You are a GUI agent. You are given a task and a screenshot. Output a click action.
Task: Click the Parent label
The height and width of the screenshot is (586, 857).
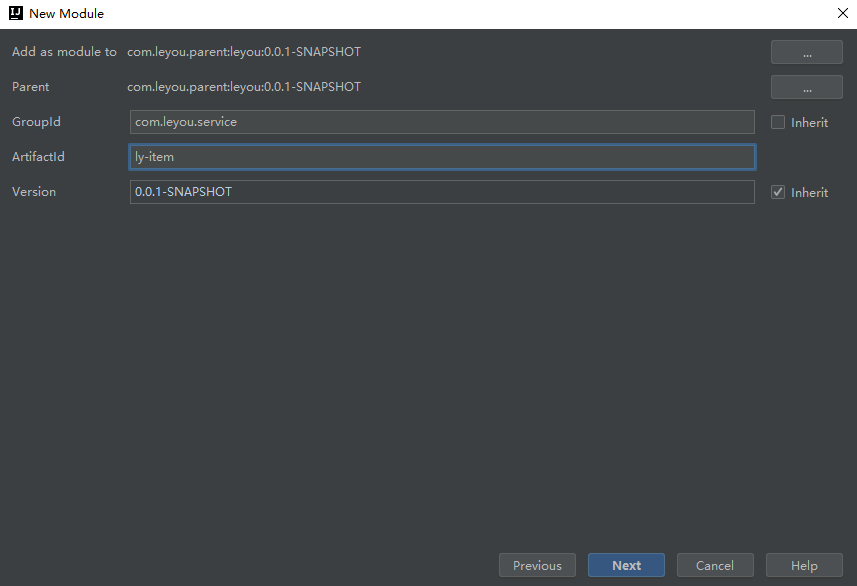pos(31,86)
